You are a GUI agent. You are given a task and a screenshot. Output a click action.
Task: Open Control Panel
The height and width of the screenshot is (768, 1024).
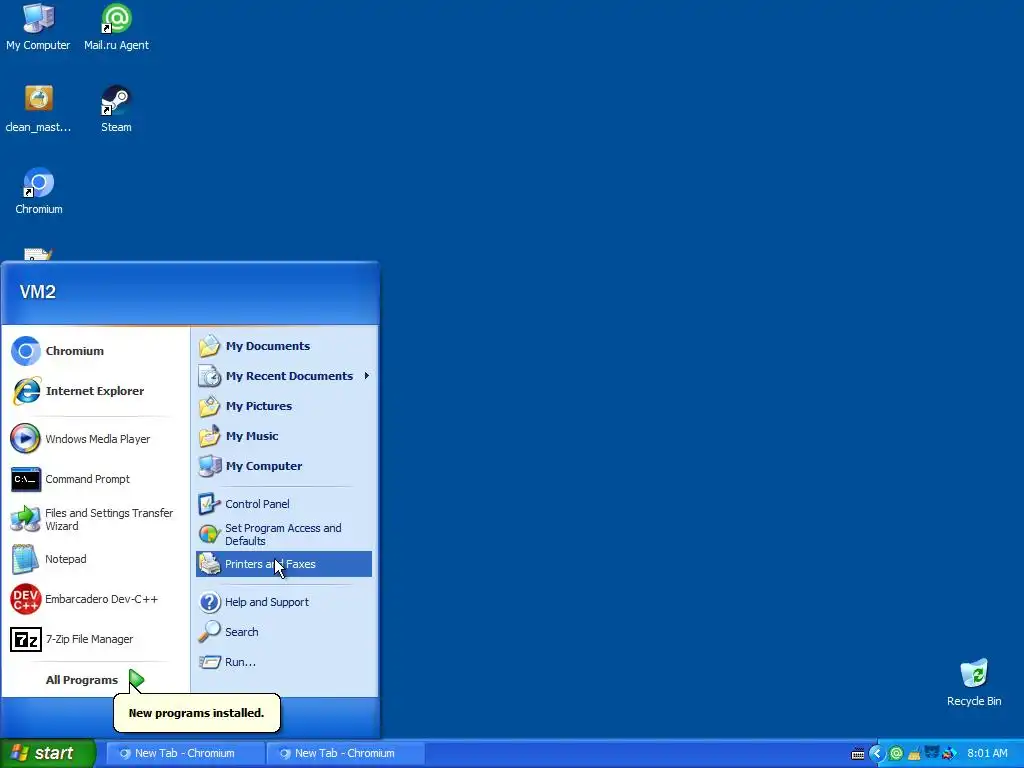point(283,504)
